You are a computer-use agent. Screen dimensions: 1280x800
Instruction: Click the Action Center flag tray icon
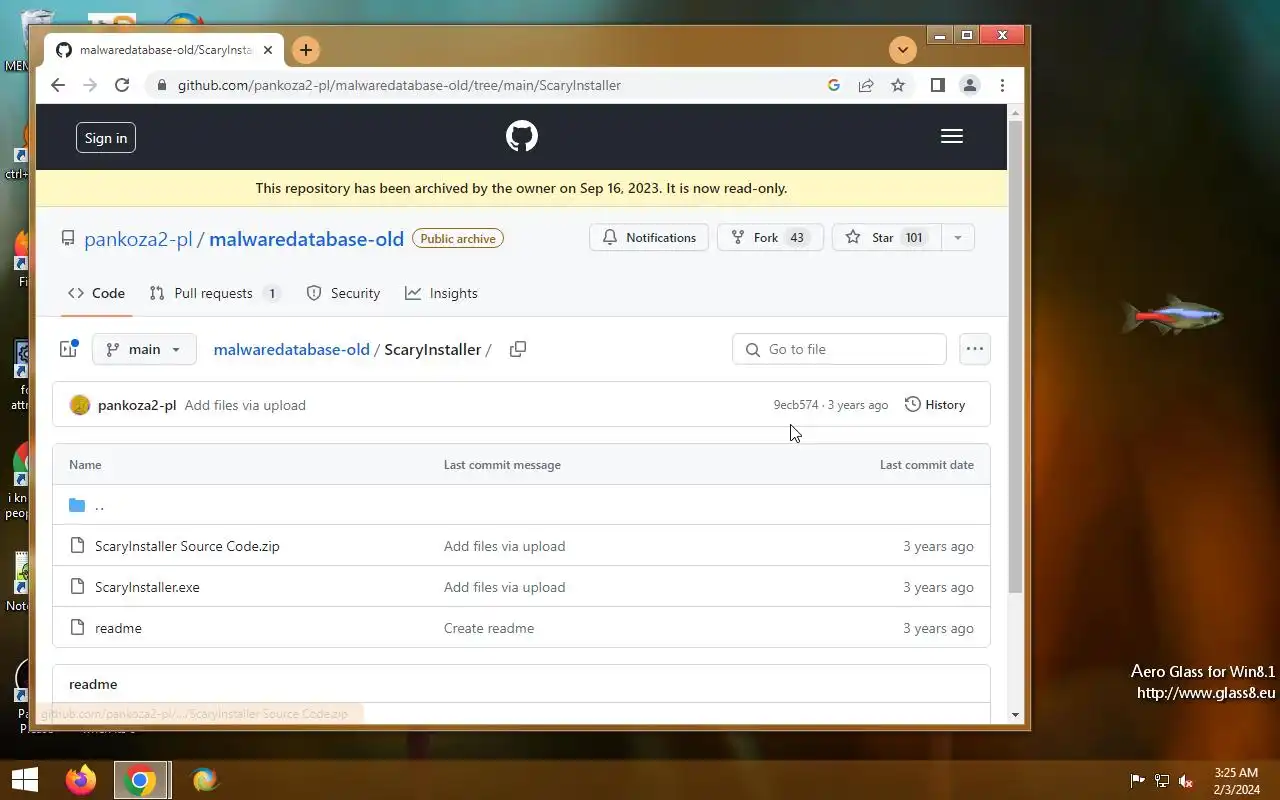click(x=1137, y=781)
